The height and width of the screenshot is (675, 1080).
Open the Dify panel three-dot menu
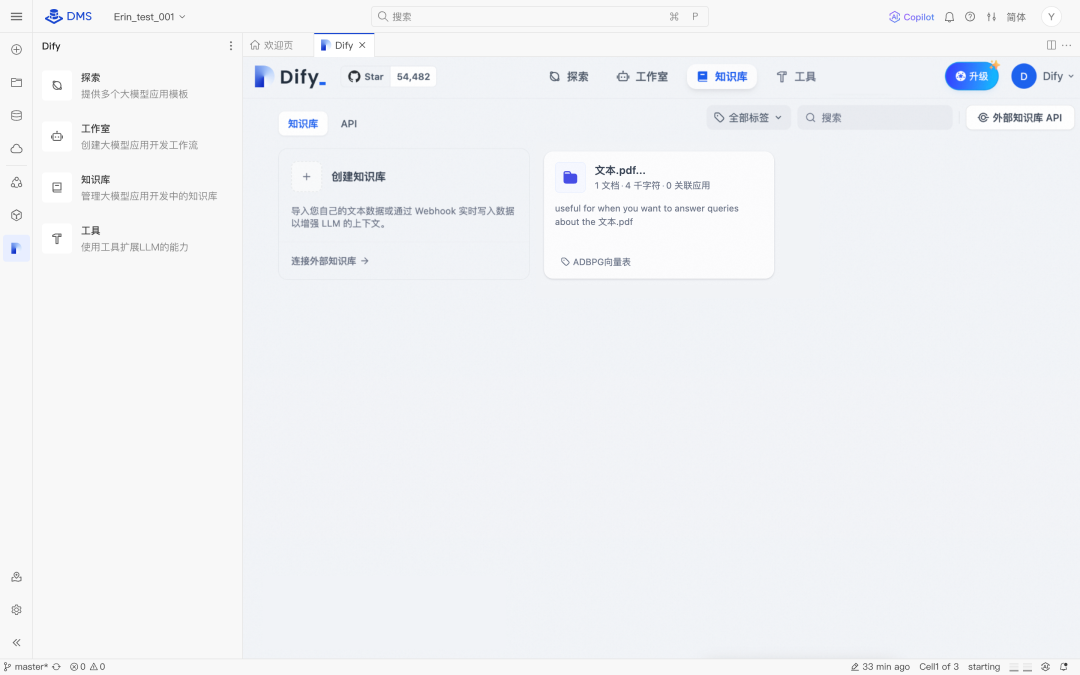(231, 45)
